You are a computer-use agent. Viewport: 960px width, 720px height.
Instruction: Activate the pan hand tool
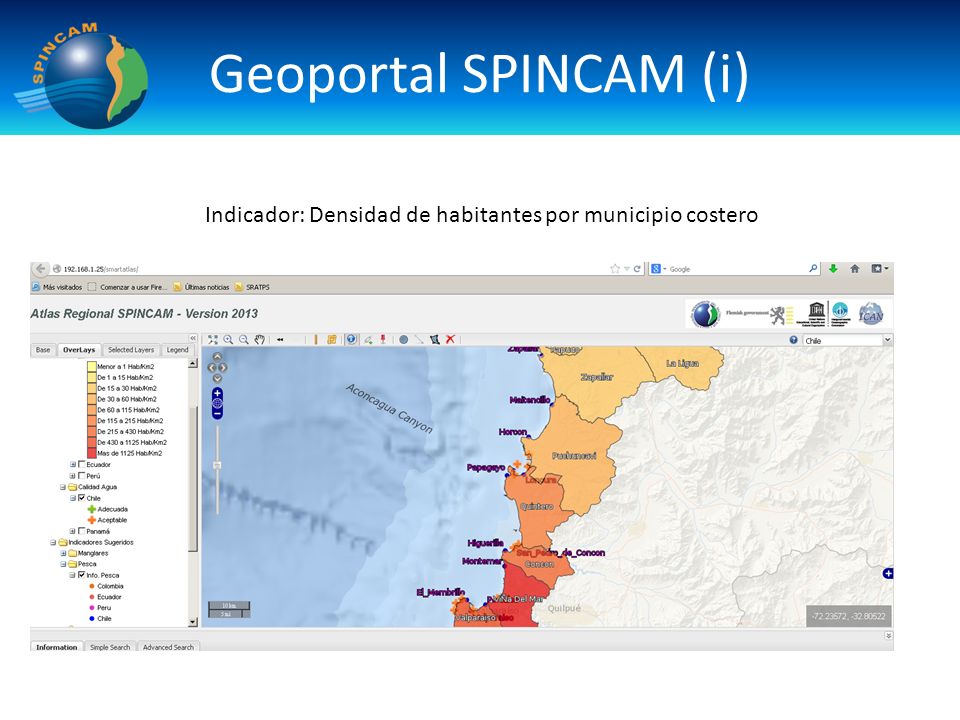[260, 340]
